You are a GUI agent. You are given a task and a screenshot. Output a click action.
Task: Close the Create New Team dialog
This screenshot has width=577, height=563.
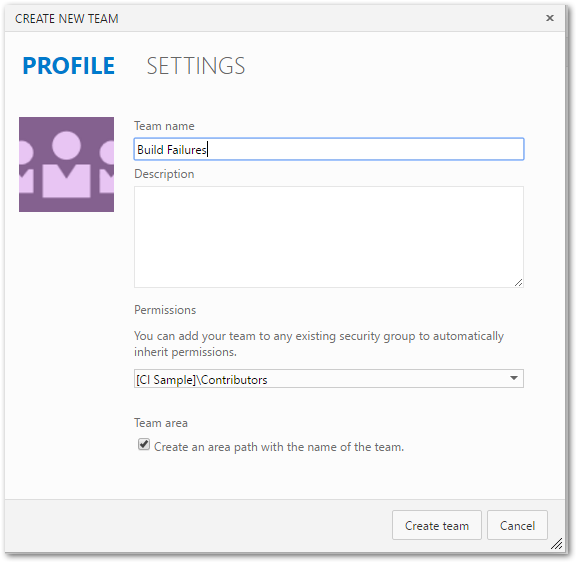click(x=549, y=18)
